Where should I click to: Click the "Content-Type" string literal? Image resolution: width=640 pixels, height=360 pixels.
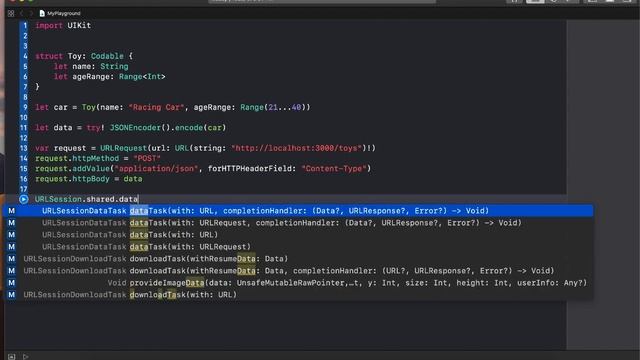click(334, 169)
